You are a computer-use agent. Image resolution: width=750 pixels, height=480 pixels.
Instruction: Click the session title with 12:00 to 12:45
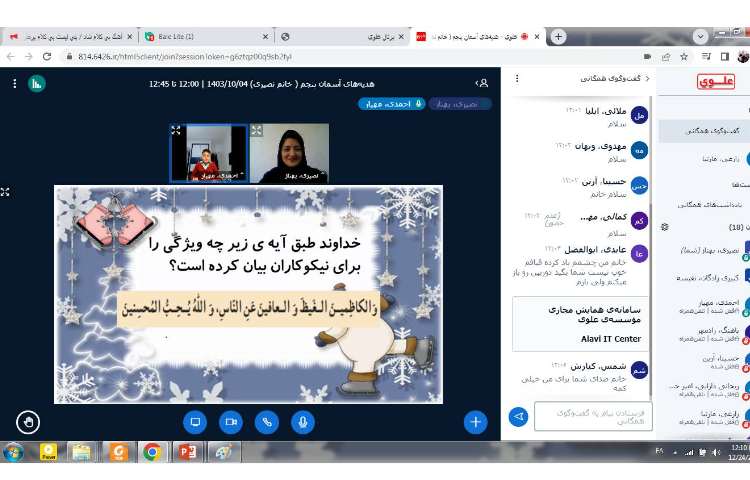point(261,84)
